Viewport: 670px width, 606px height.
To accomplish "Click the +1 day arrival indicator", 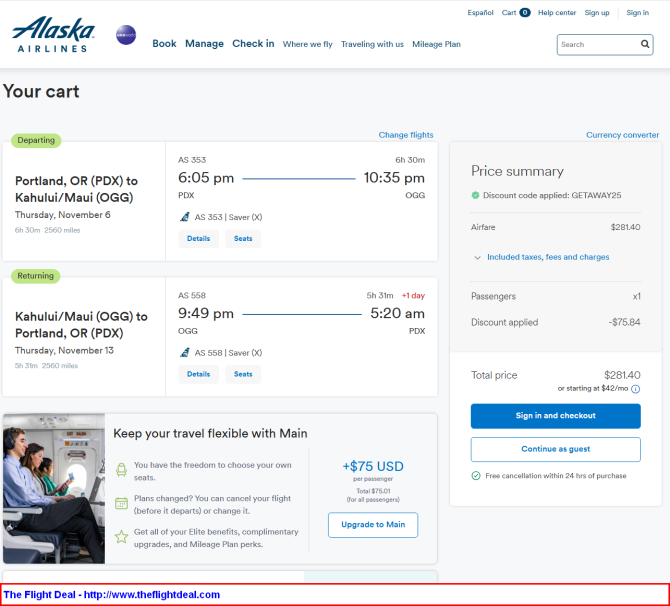I will coord(413,295).
